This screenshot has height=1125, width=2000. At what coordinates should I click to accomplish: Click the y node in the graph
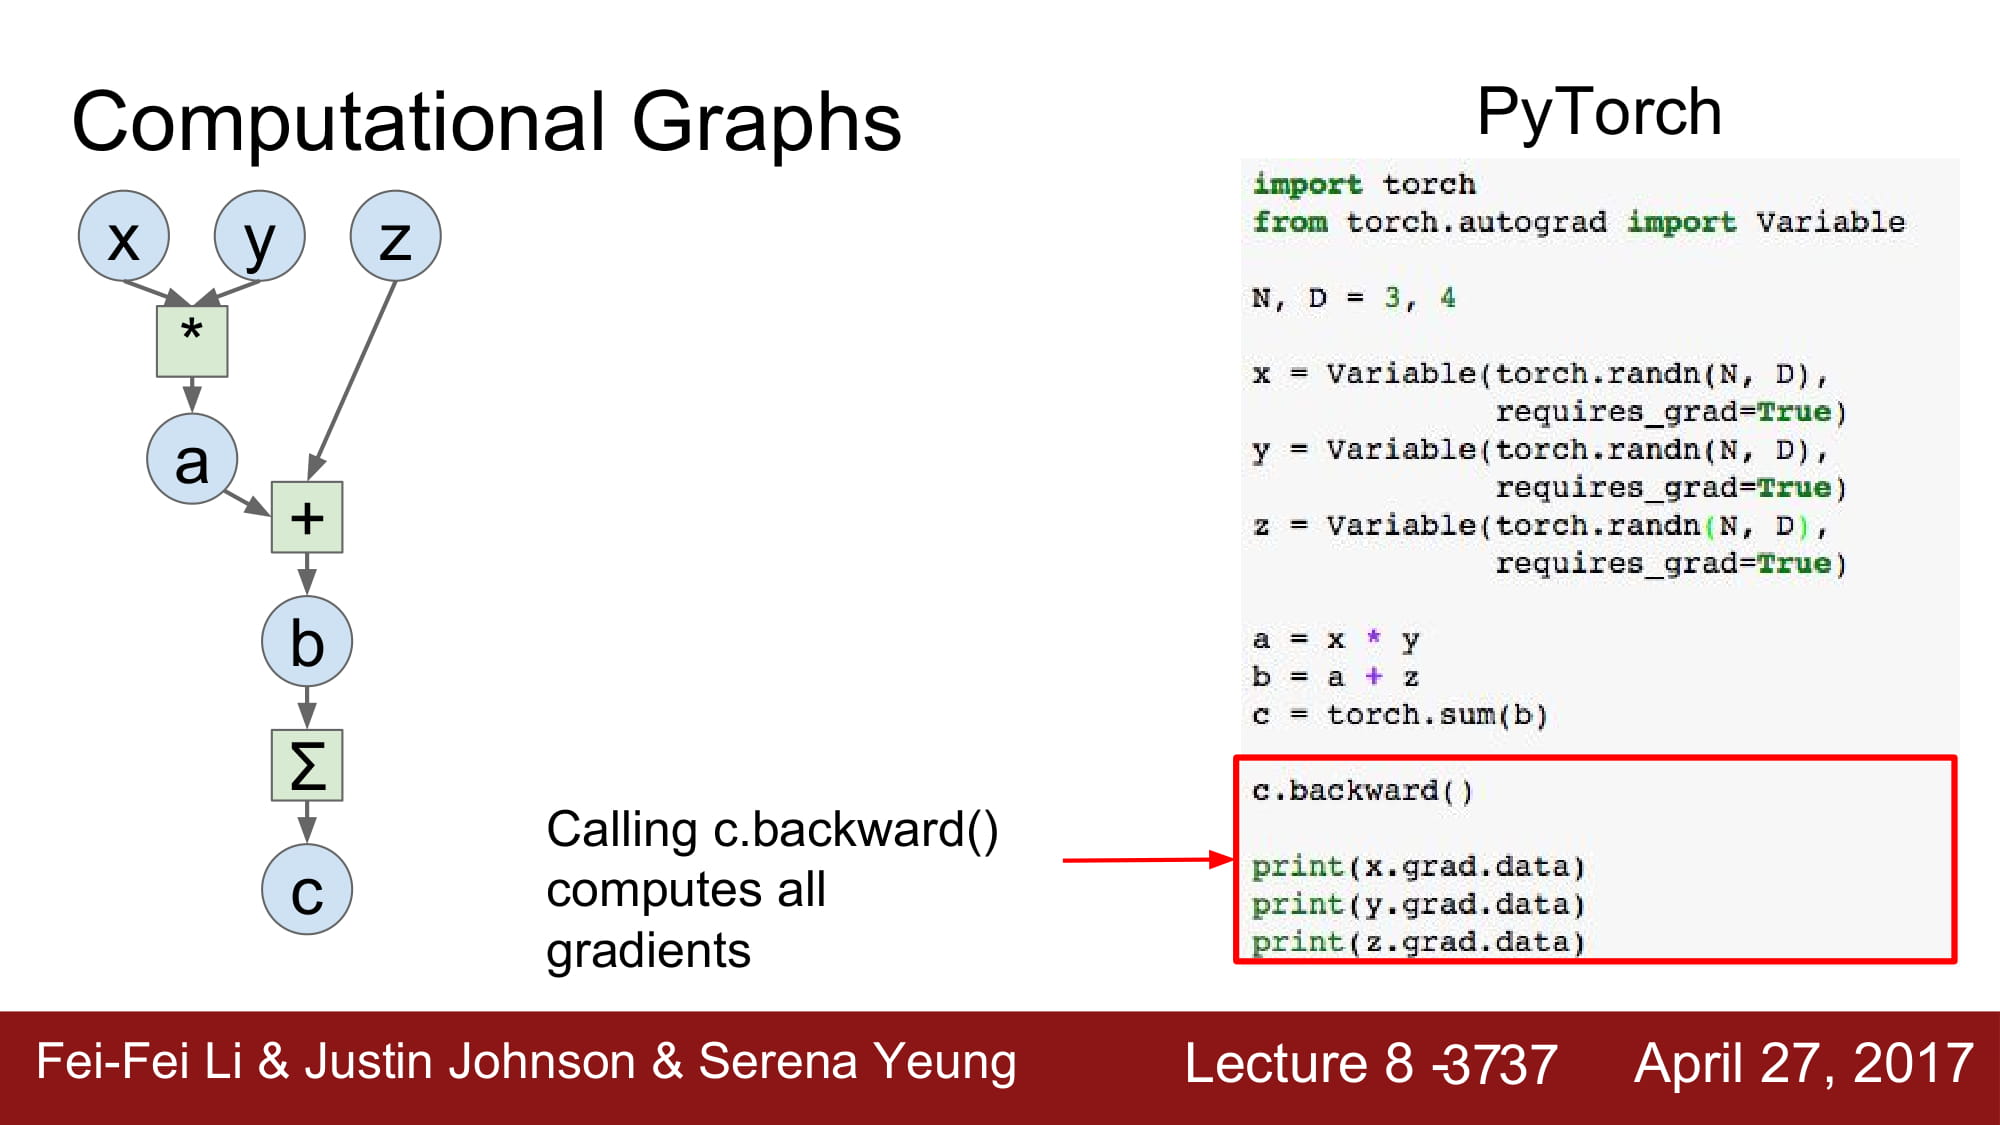[x=260, y=236]
